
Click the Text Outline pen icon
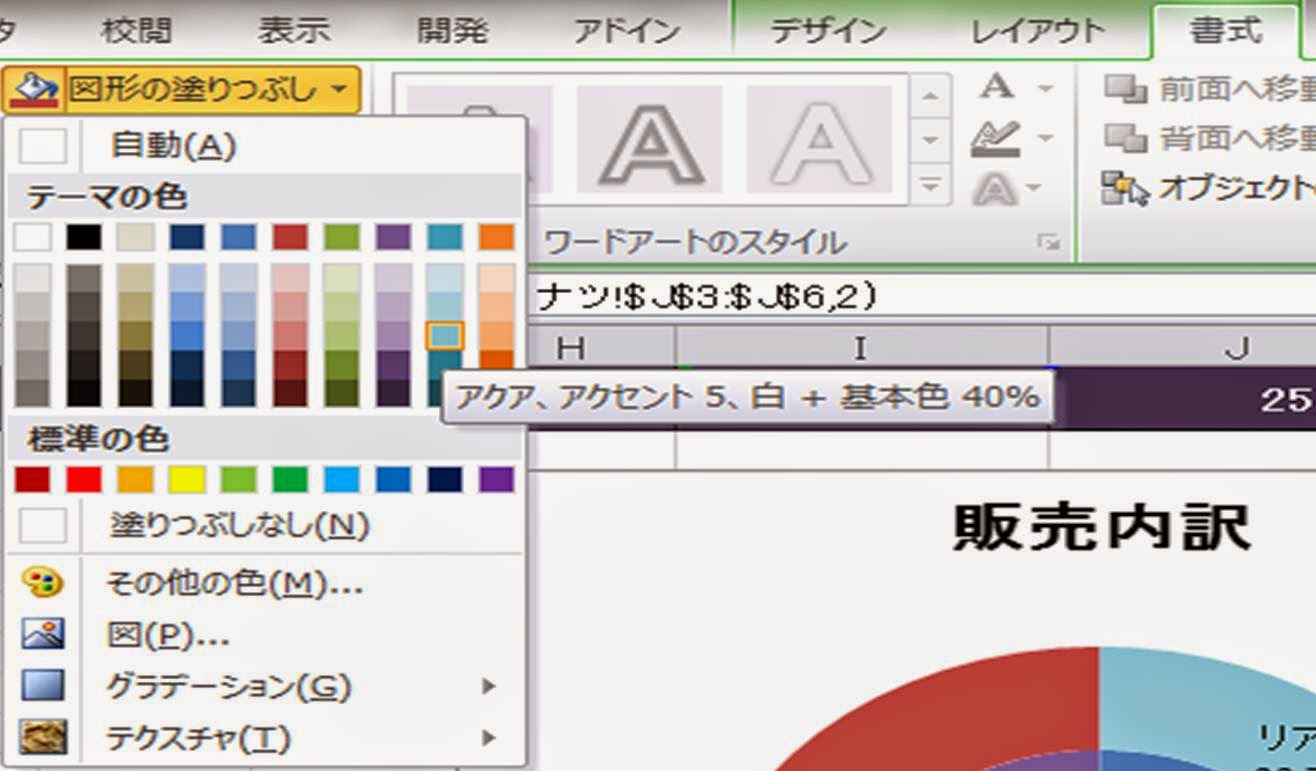[x=997, y=139]
